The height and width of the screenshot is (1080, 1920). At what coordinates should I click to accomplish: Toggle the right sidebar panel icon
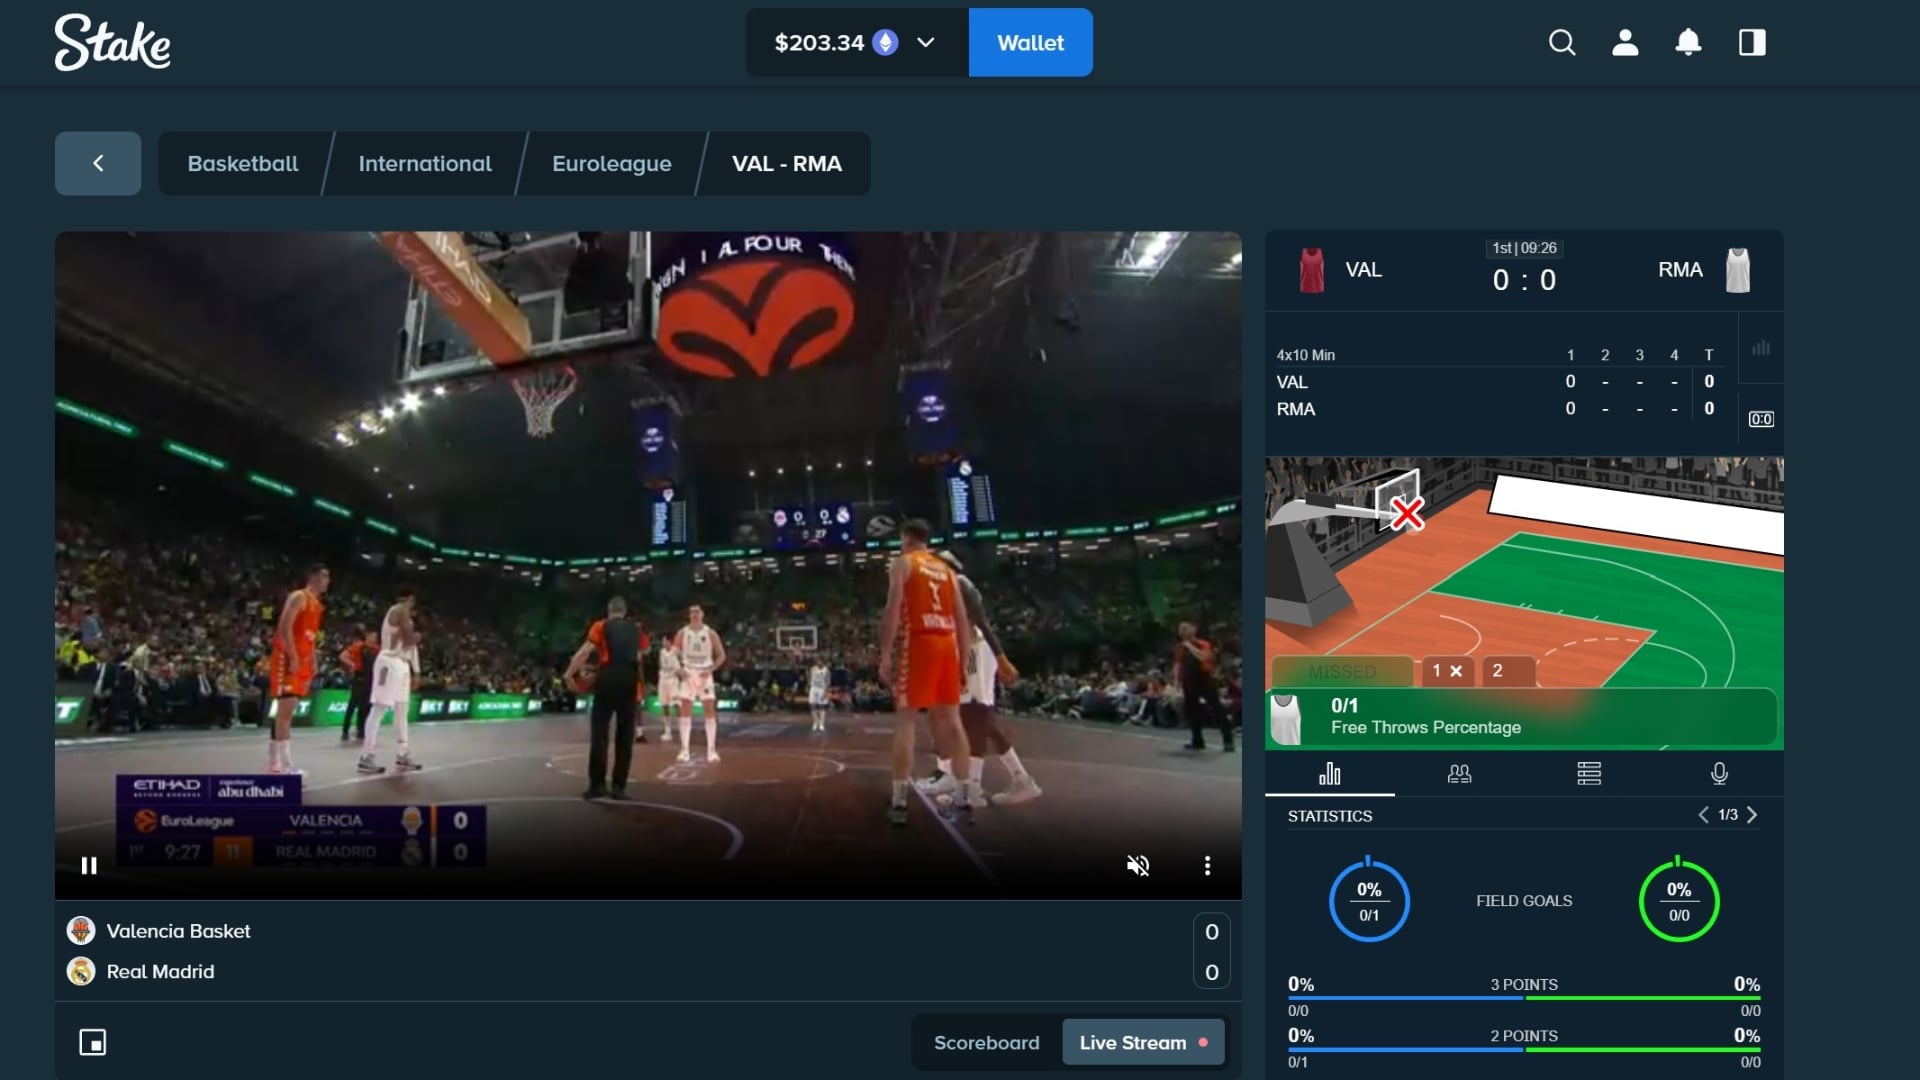click(x=1752, y=42)
